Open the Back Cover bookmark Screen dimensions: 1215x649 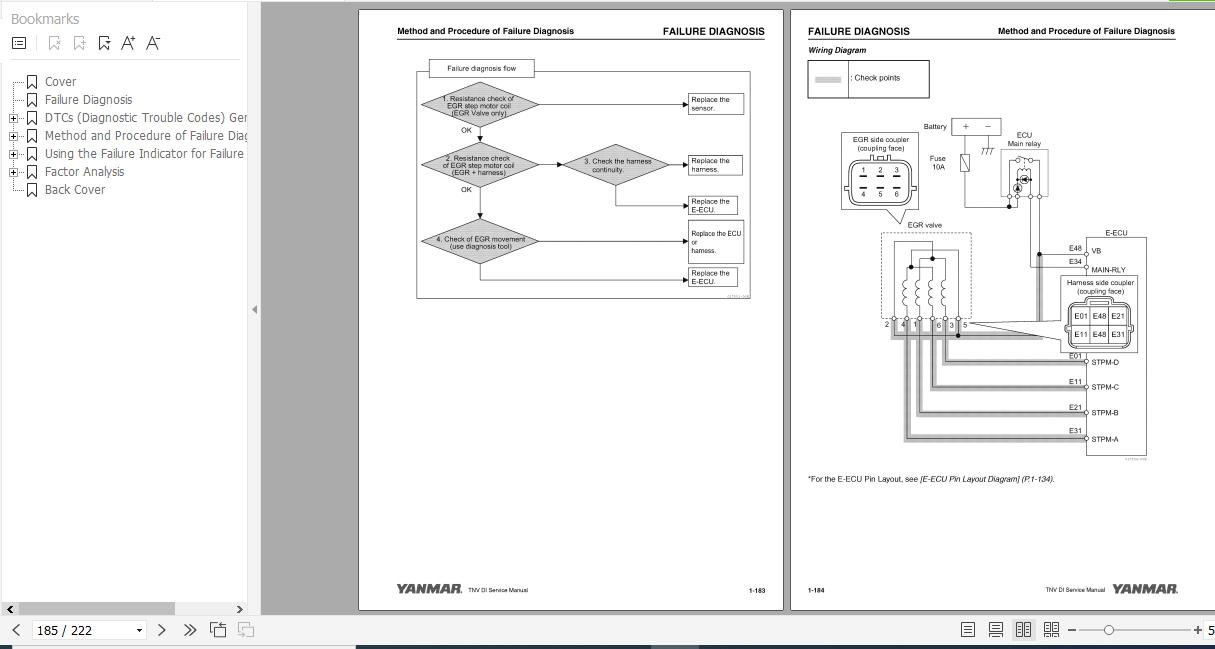click(75, 189)
